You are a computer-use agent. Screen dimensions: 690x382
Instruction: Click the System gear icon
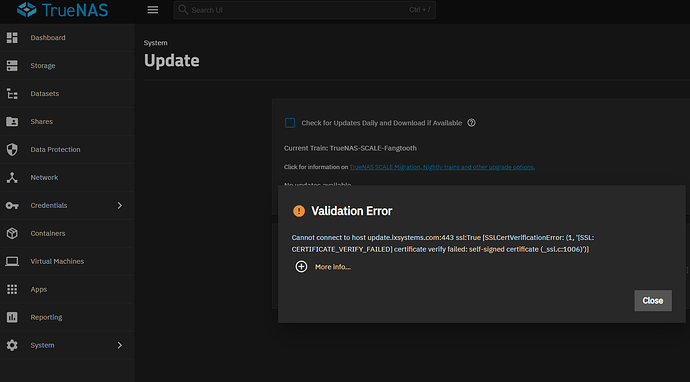(x=12, y=345)
